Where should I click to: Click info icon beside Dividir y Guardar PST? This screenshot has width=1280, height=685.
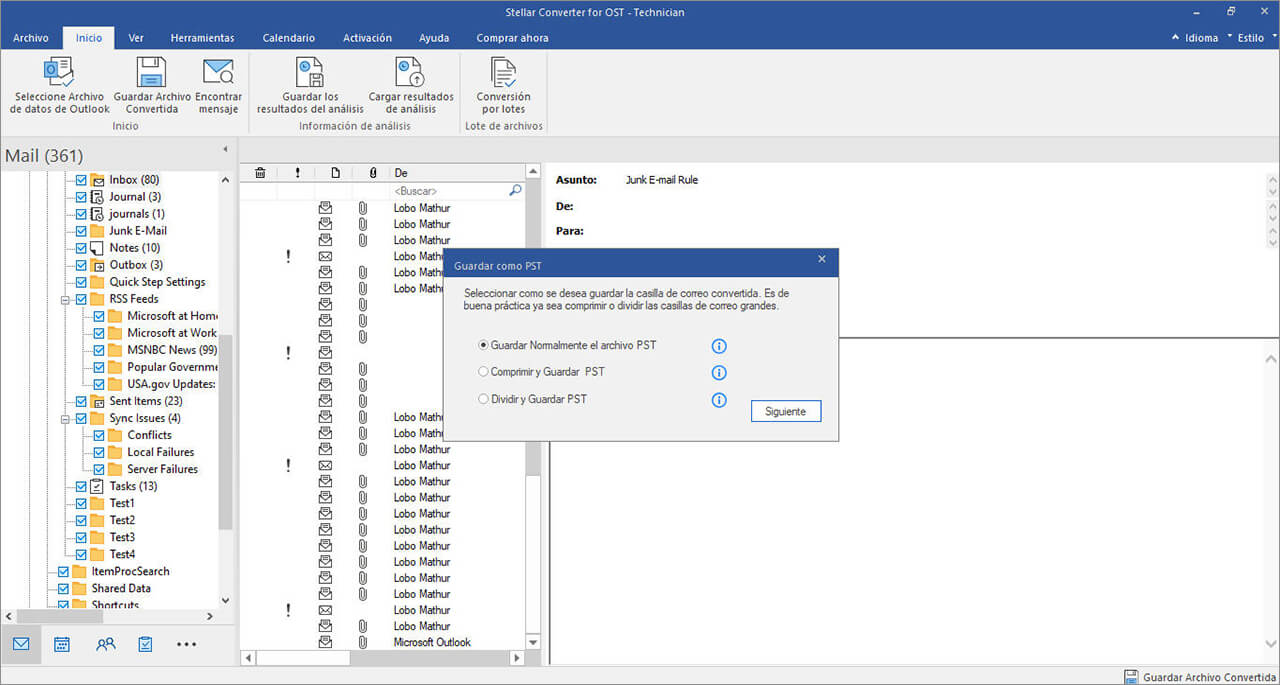[718, 400]
